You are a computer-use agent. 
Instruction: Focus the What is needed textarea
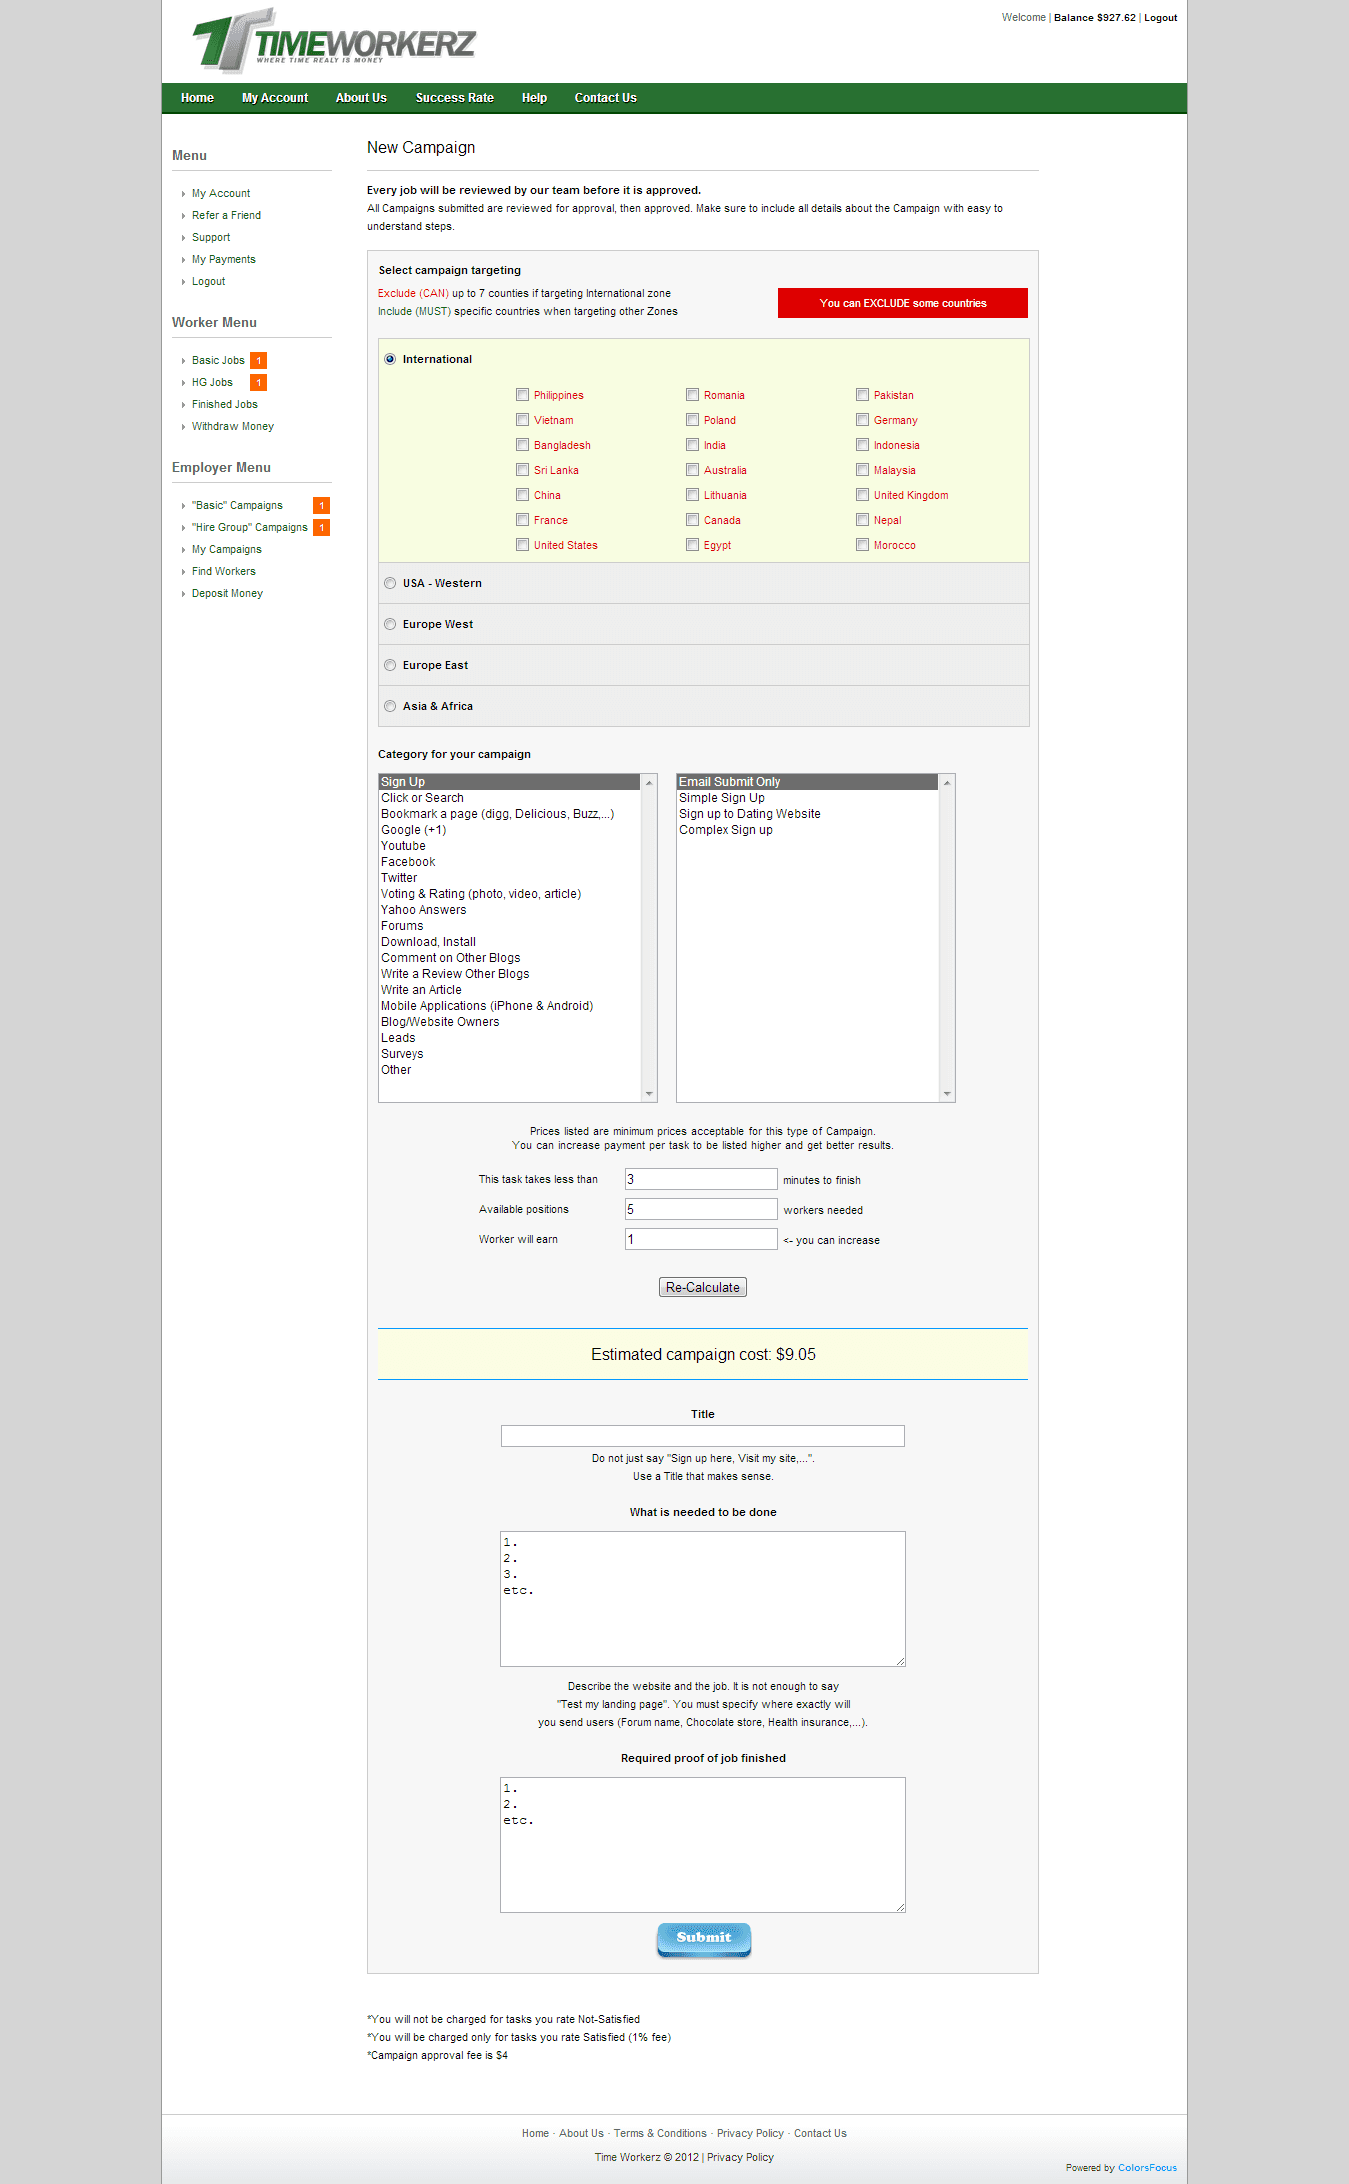point(703,1599)
